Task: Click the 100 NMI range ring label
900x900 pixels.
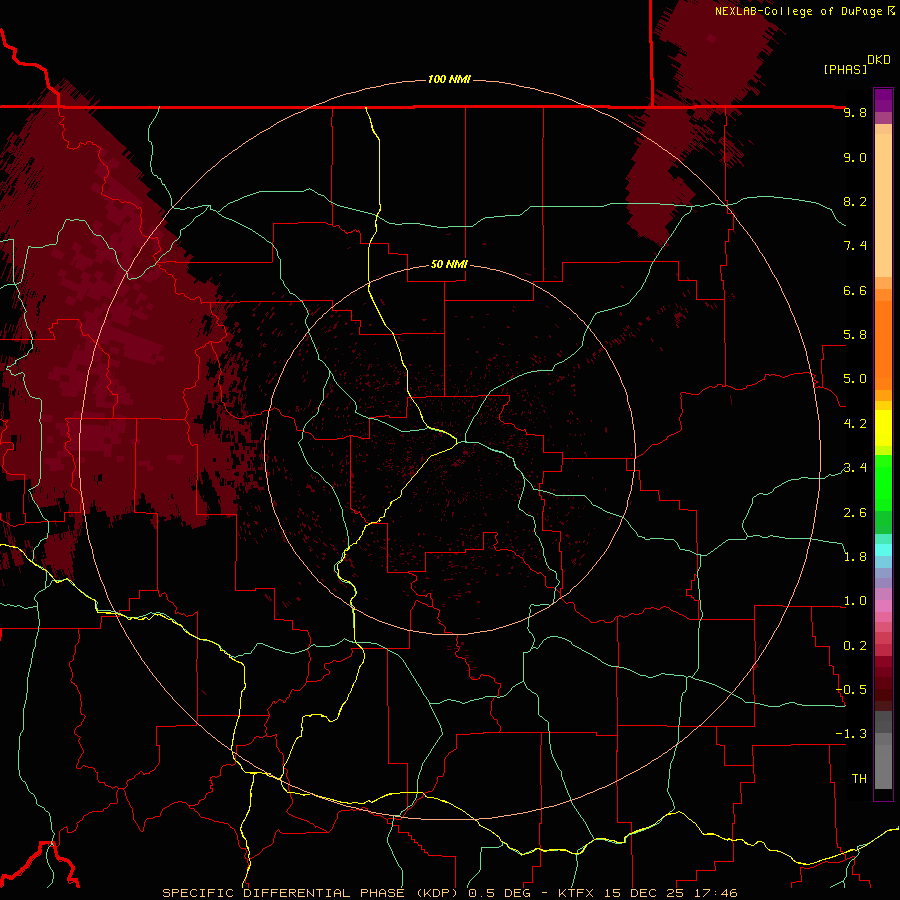Action: [x=449, y=79]
